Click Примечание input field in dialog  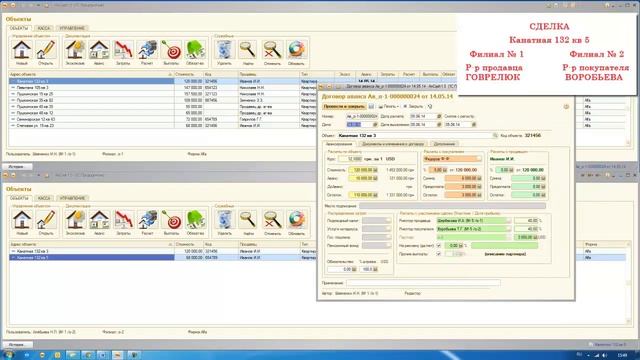423,283
